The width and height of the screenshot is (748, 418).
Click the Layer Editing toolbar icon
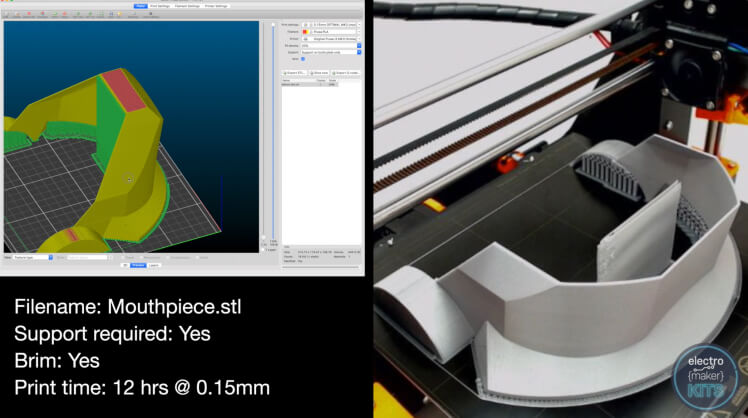click(151, 14)
